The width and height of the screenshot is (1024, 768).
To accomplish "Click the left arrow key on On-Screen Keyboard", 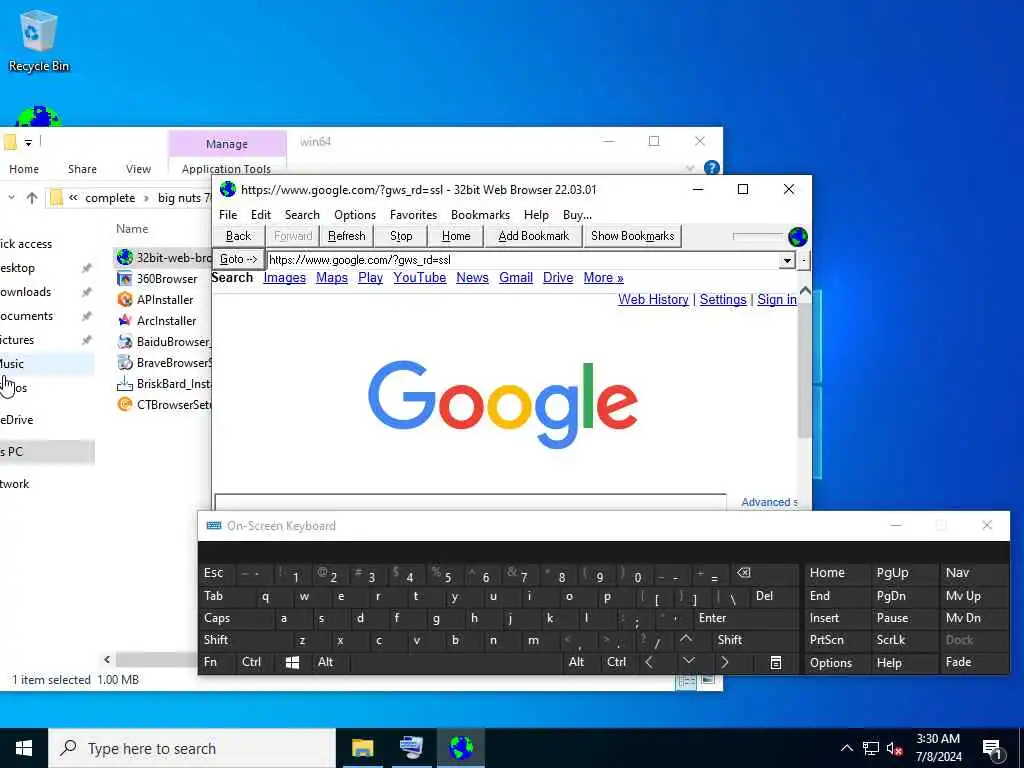I will 648,662.
